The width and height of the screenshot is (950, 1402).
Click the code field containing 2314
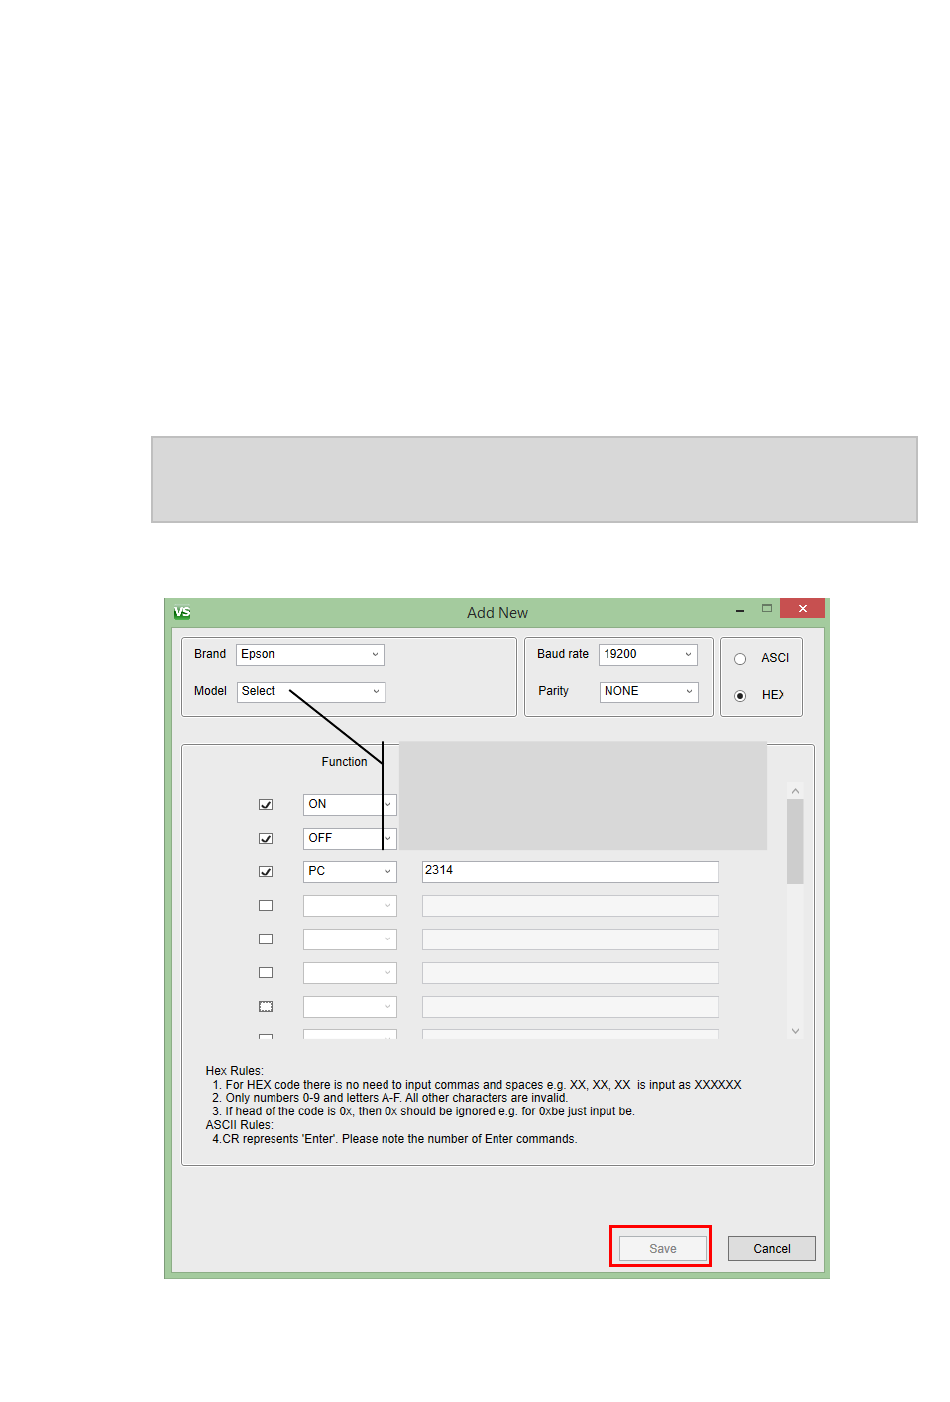coord(570,871)
